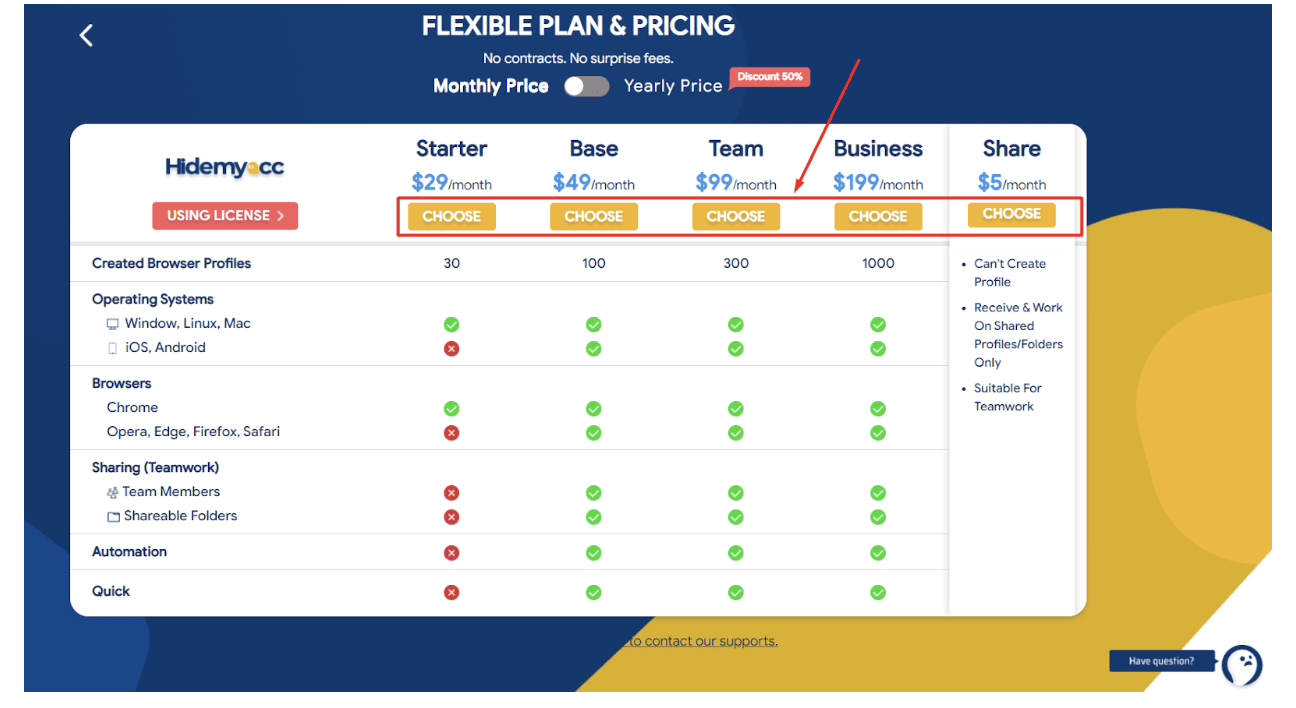Click the green check for Business Chrome
The height and width of the screenshot is (708, 1296).
pos(878,408)
